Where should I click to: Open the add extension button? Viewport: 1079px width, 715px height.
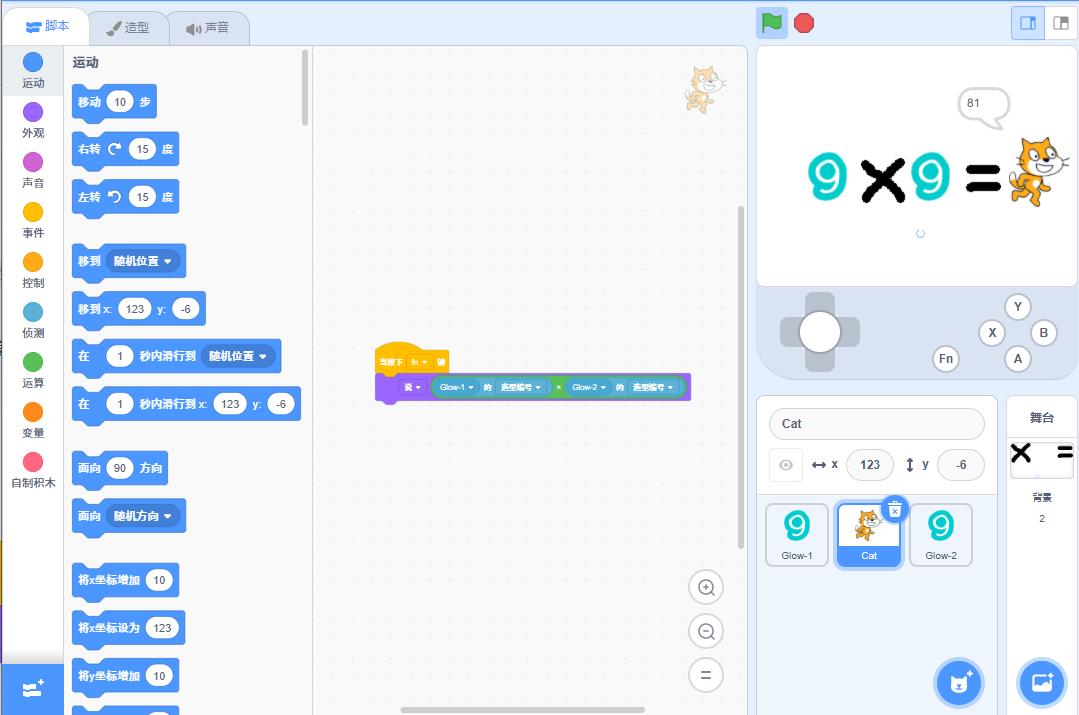click(32, 689)
